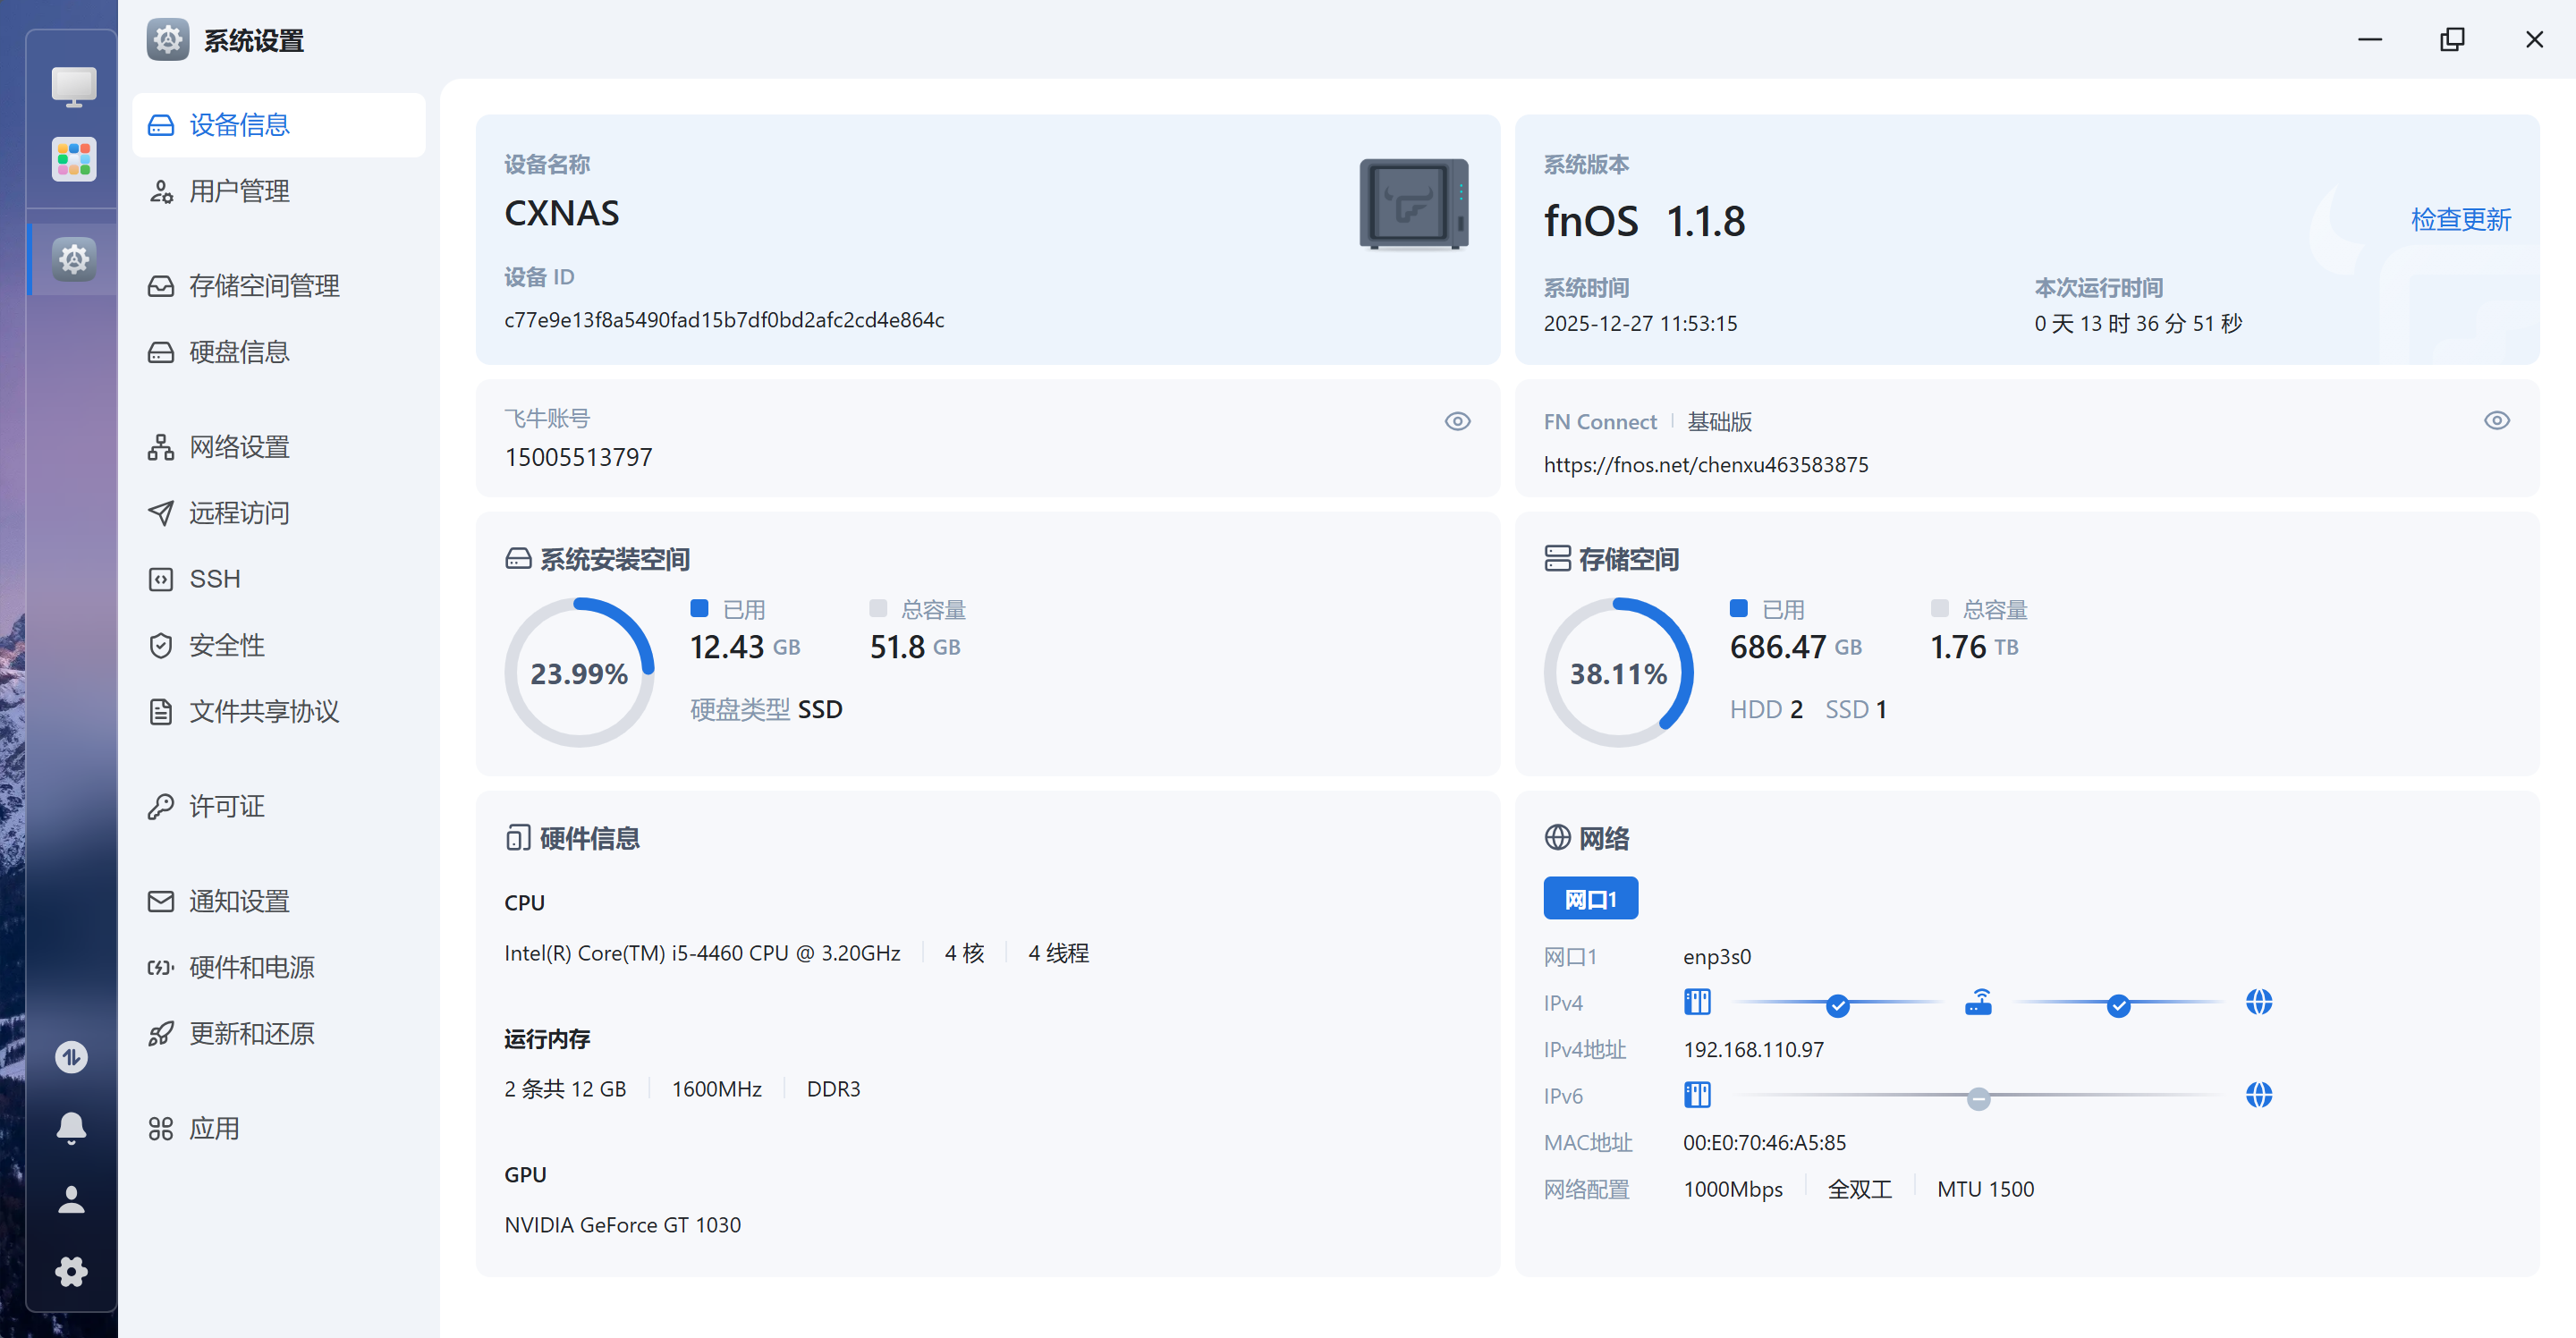
Task: Open the user profile icon in the dock
Action: tap(71, 1199)
